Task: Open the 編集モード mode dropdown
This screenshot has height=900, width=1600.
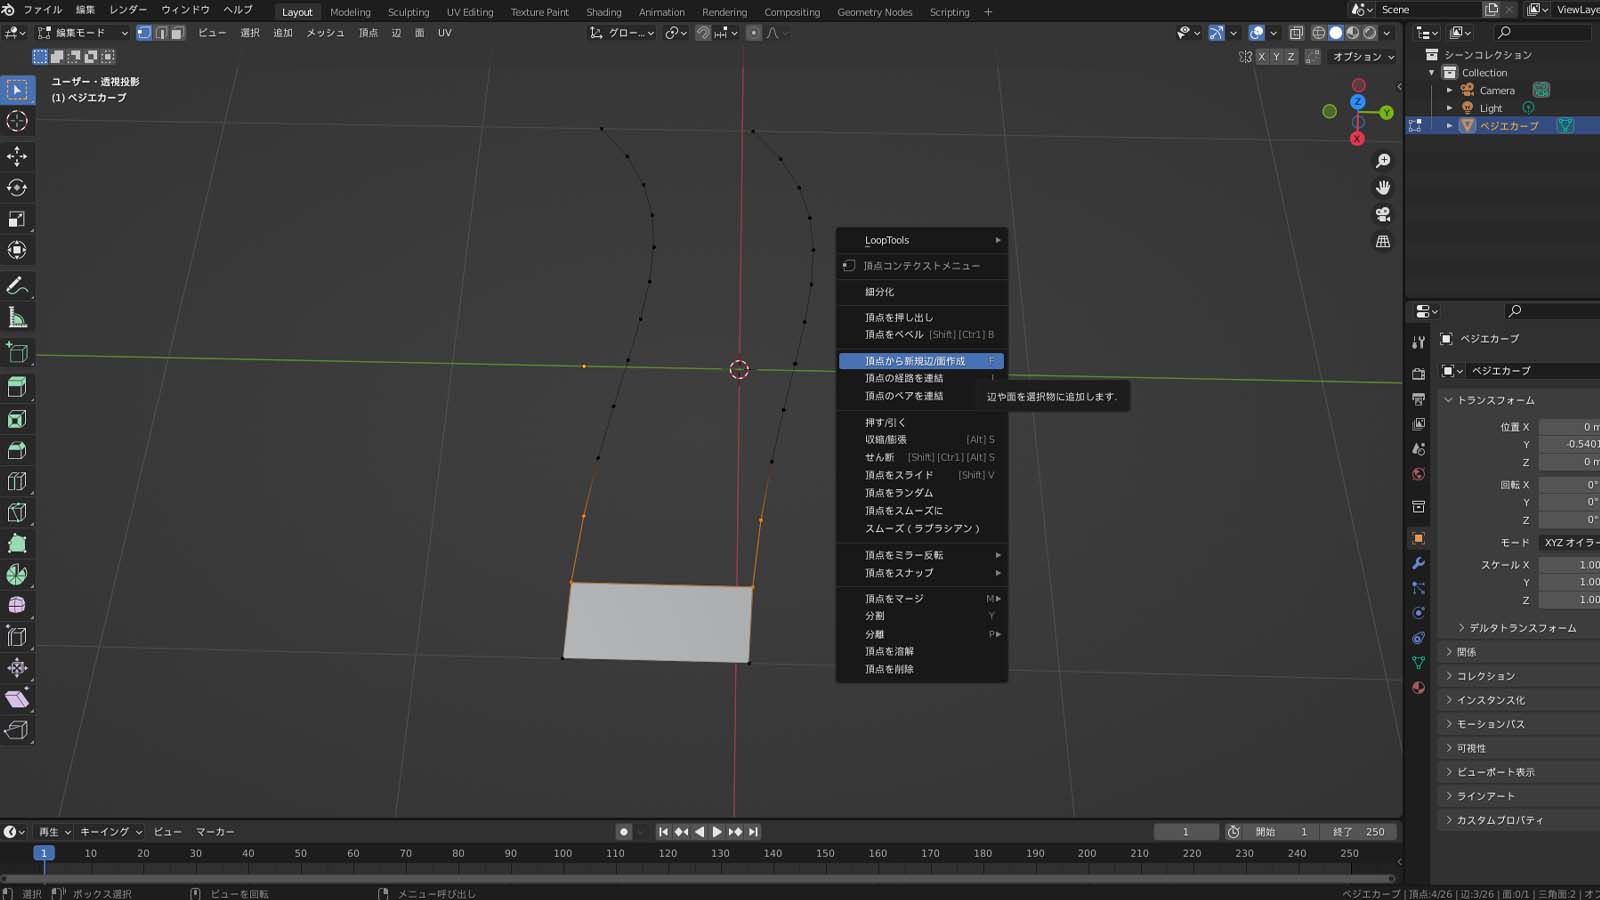Action: 82,33
